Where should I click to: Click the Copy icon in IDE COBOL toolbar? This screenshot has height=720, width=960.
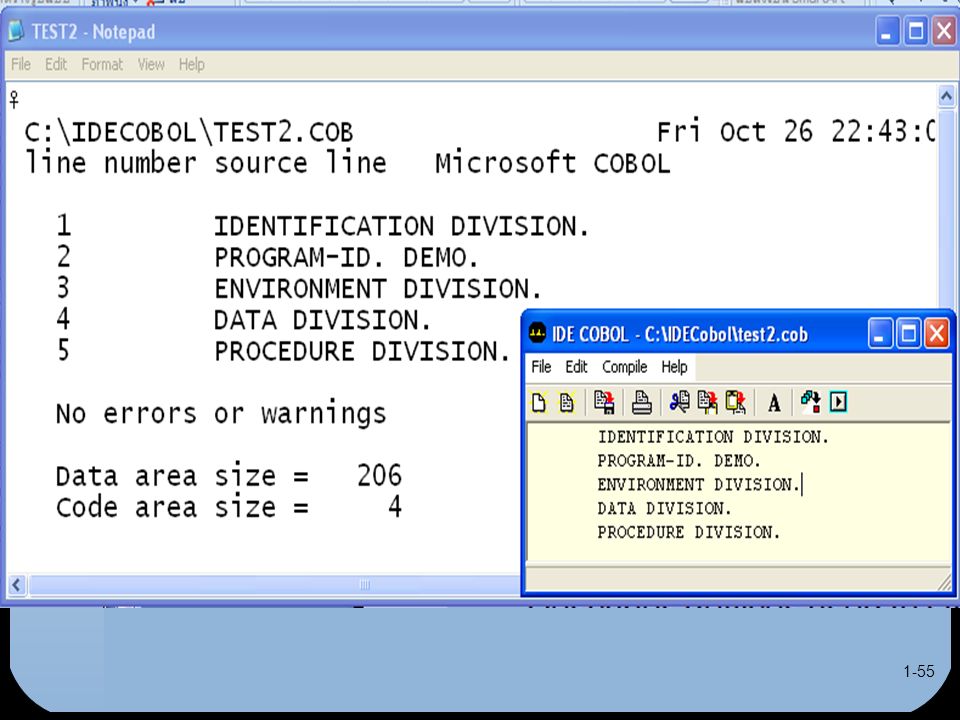coord(707,402)
